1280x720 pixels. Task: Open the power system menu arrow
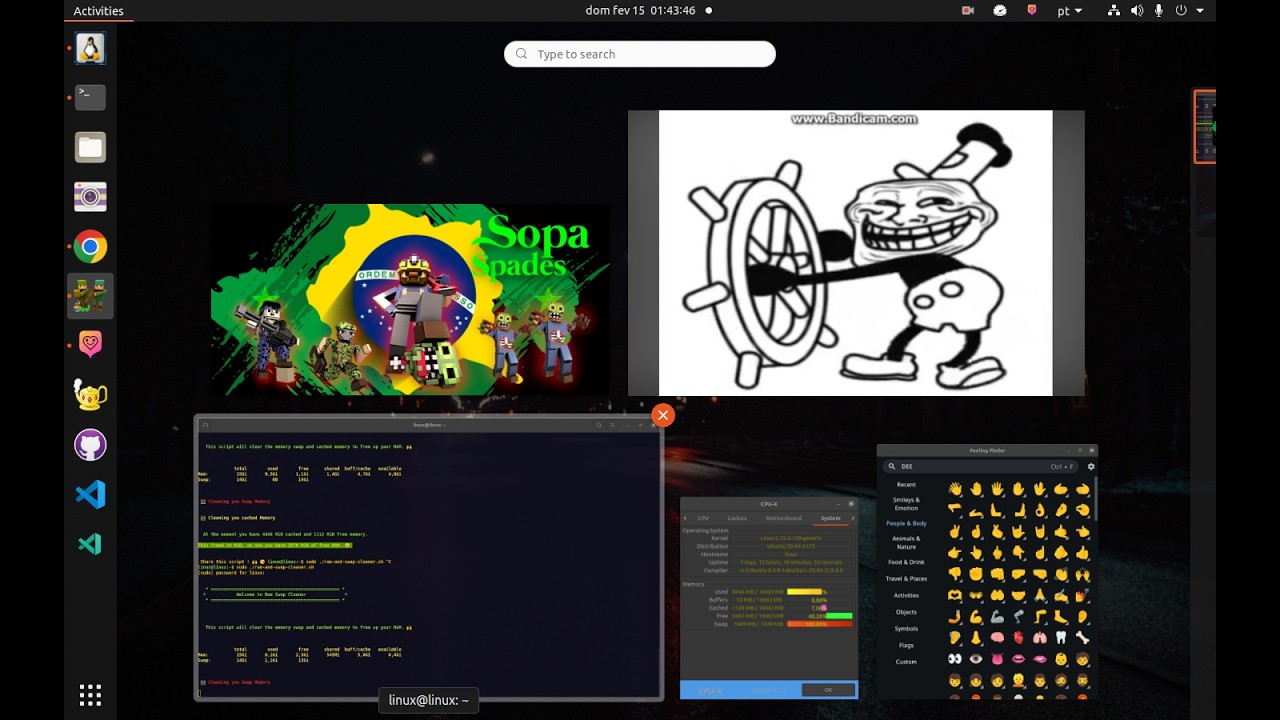(1200, 11)
